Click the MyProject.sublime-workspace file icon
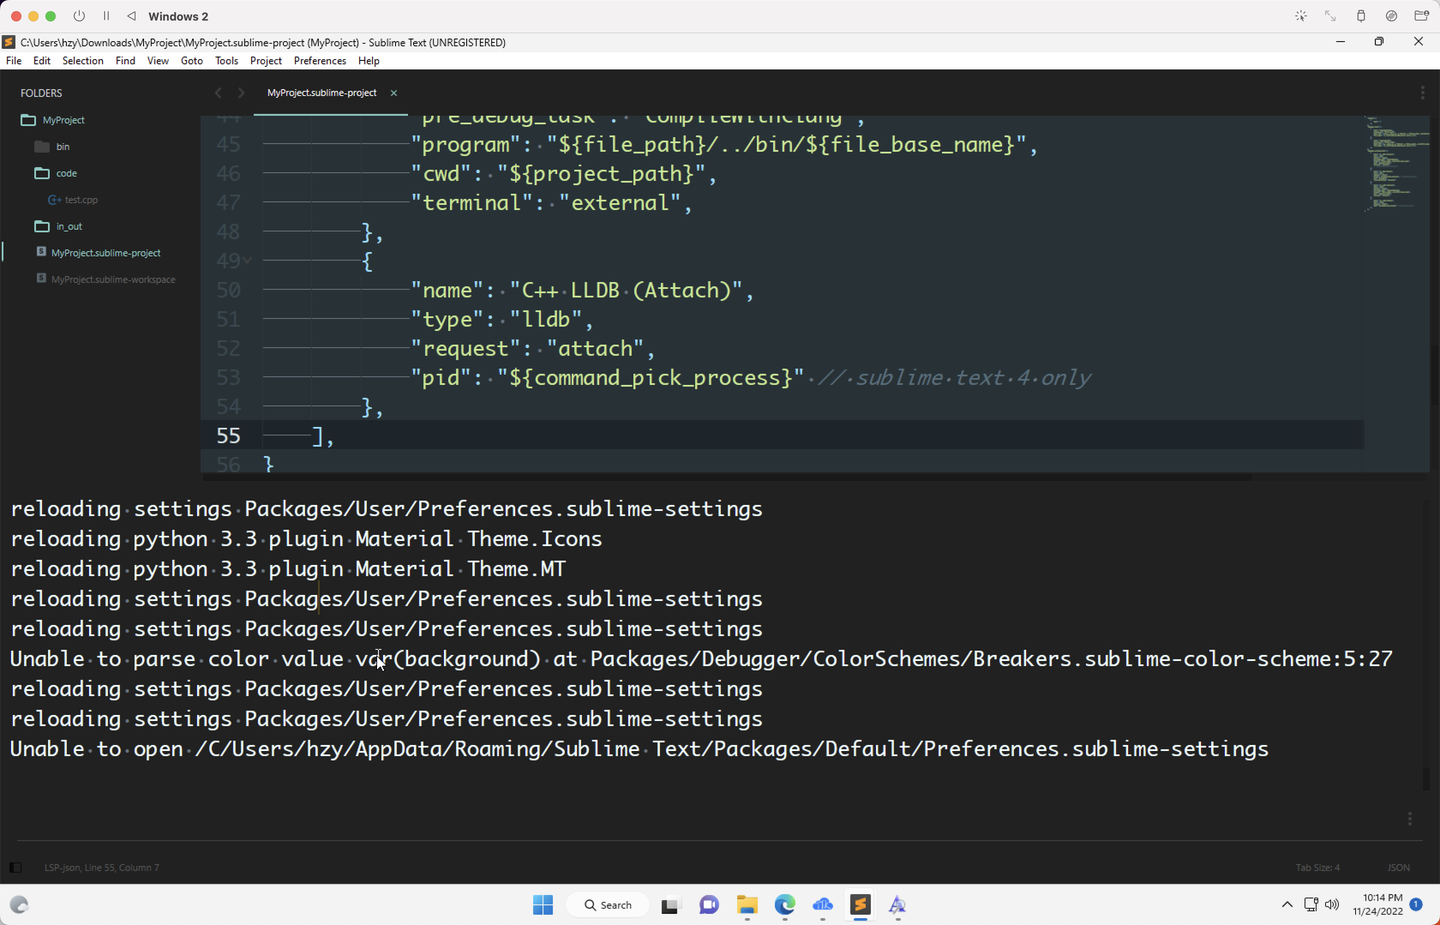Viewport: 1440px width, 925px height. [x=40, y=279]
